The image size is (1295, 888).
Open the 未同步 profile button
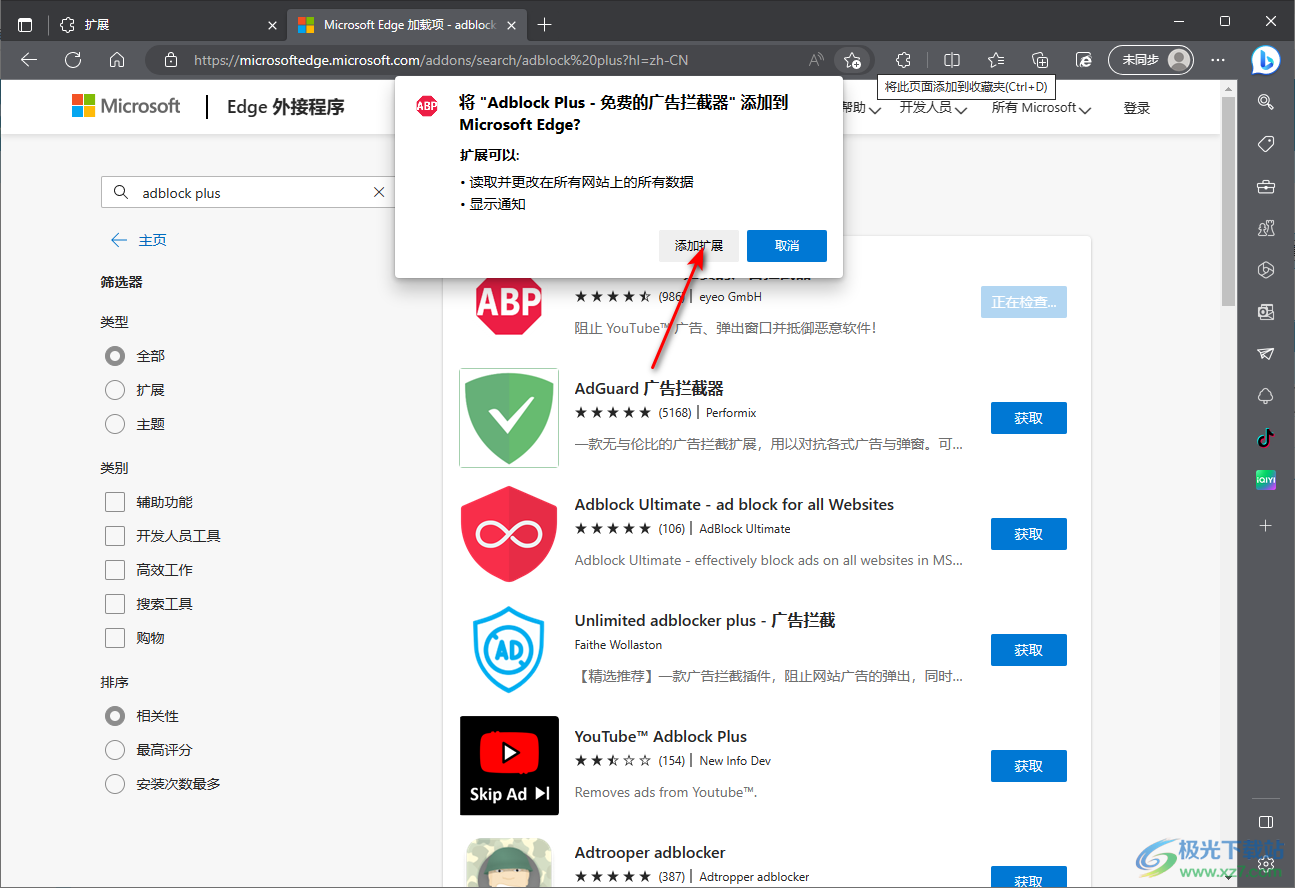[x=1151, y=60]
